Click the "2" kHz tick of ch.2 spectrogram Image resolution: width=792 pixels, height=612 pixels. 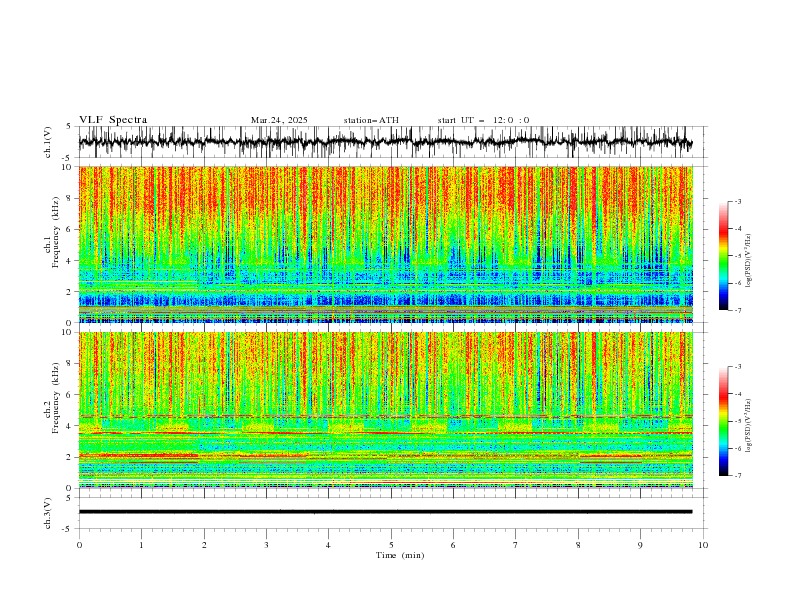(69, 457)
